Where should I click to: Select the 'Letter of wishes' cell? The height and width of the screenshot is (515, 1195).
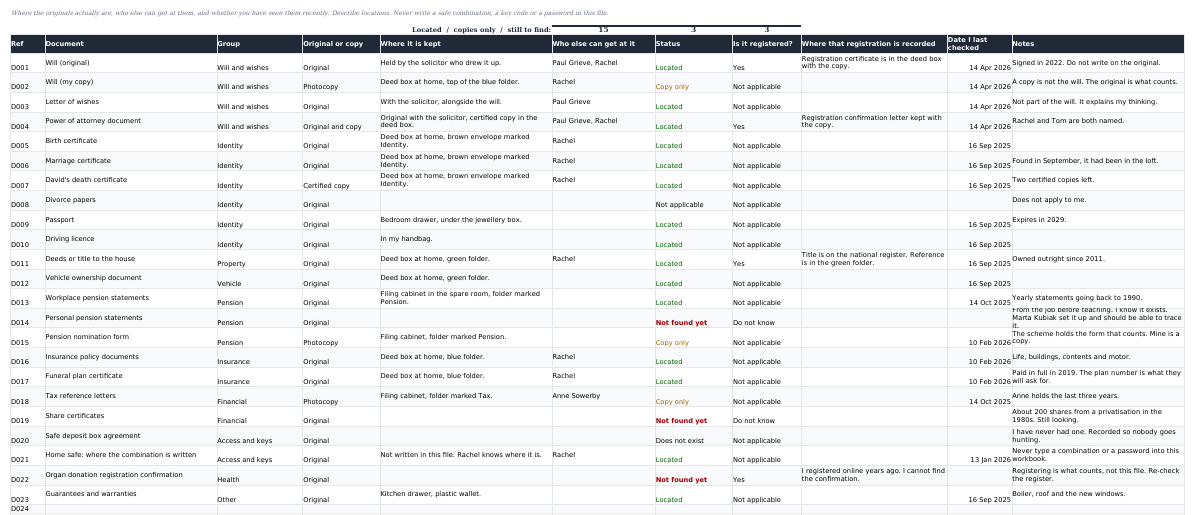point(131,103)
